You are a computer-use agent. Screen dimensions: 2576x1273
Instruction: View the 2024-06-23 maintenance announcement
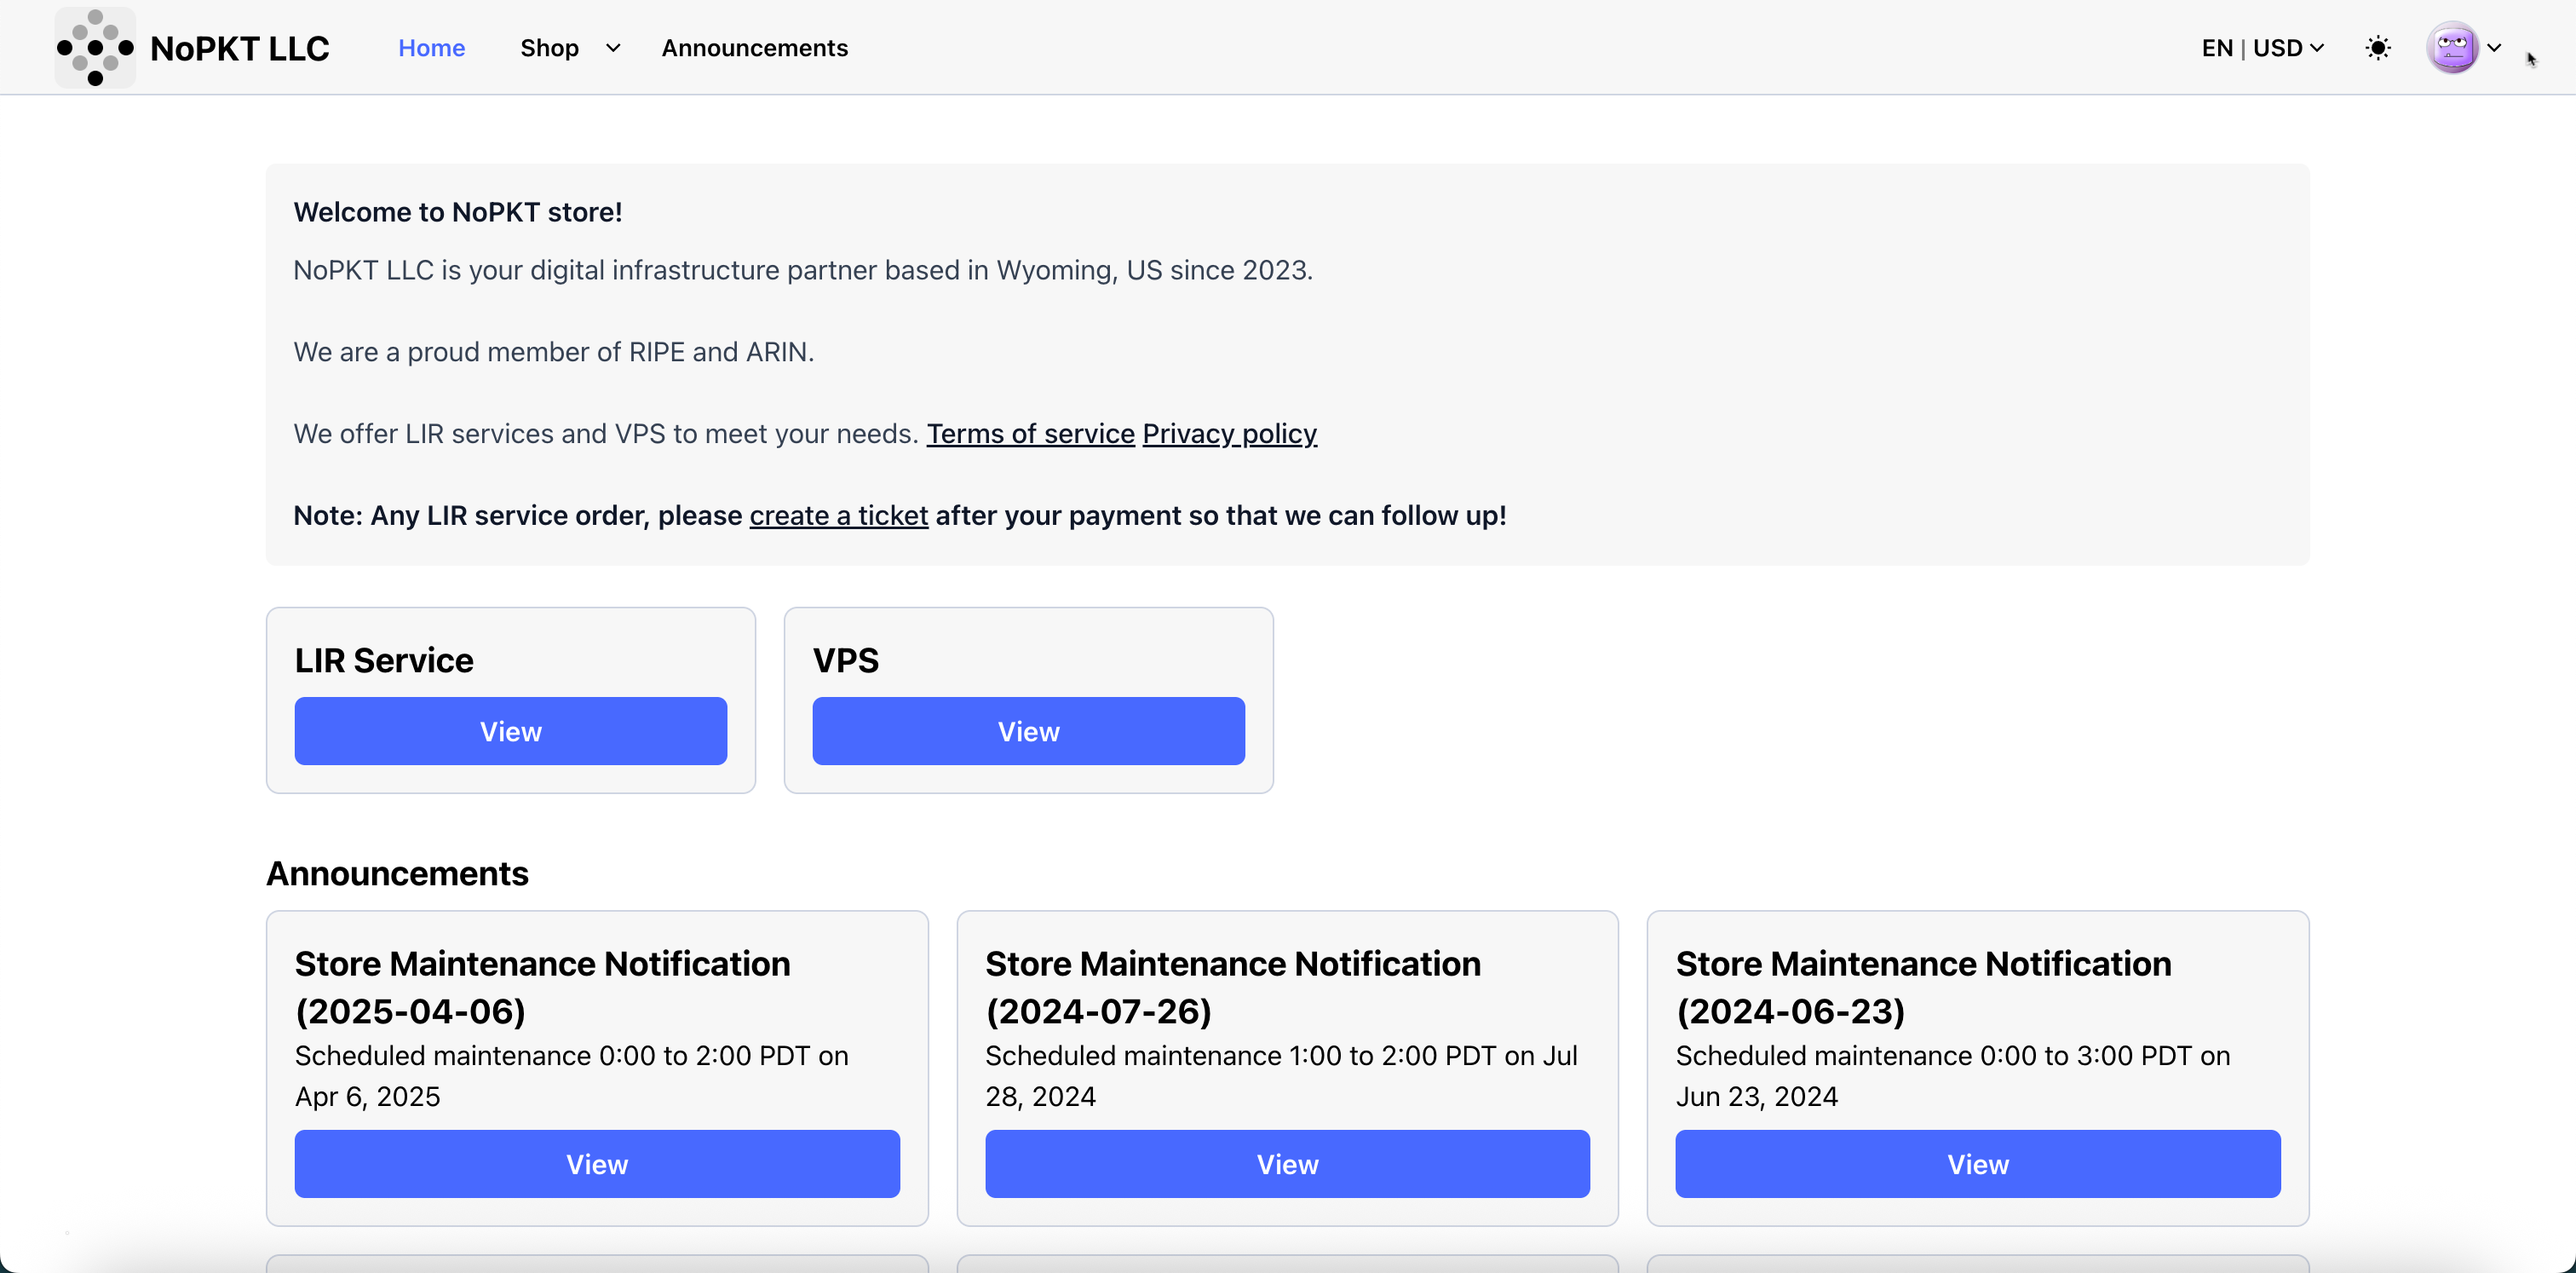1977,1164
